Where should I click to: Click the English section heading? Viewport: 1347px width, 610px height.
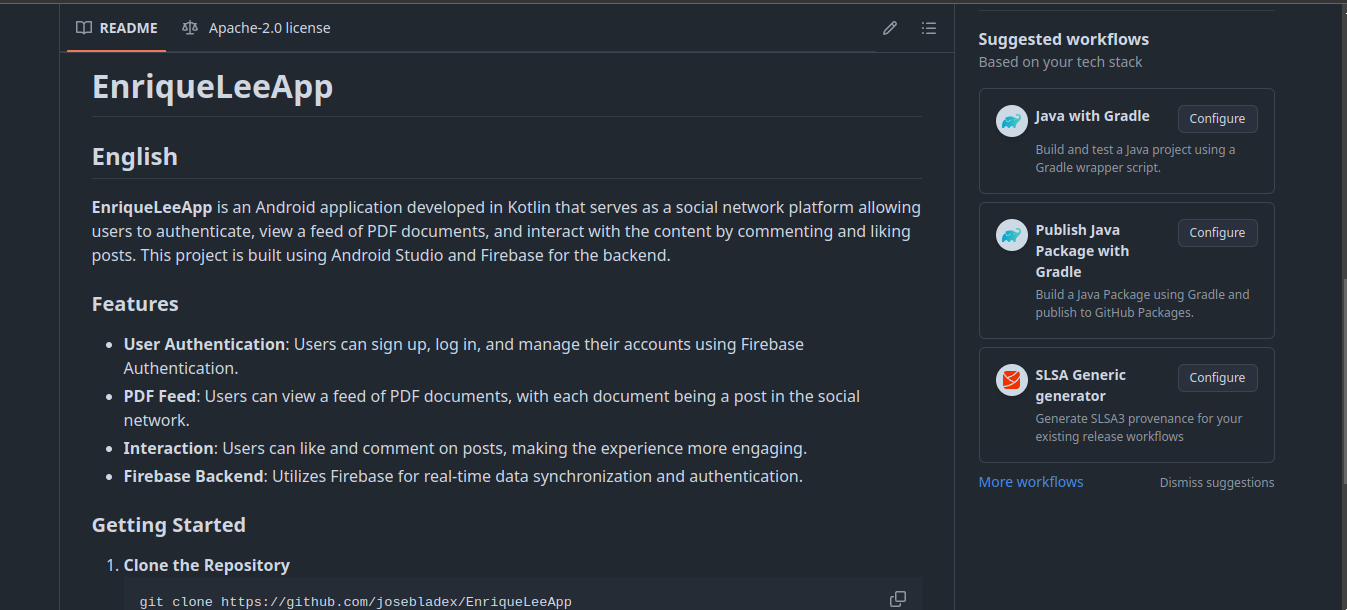pos(135,157)
